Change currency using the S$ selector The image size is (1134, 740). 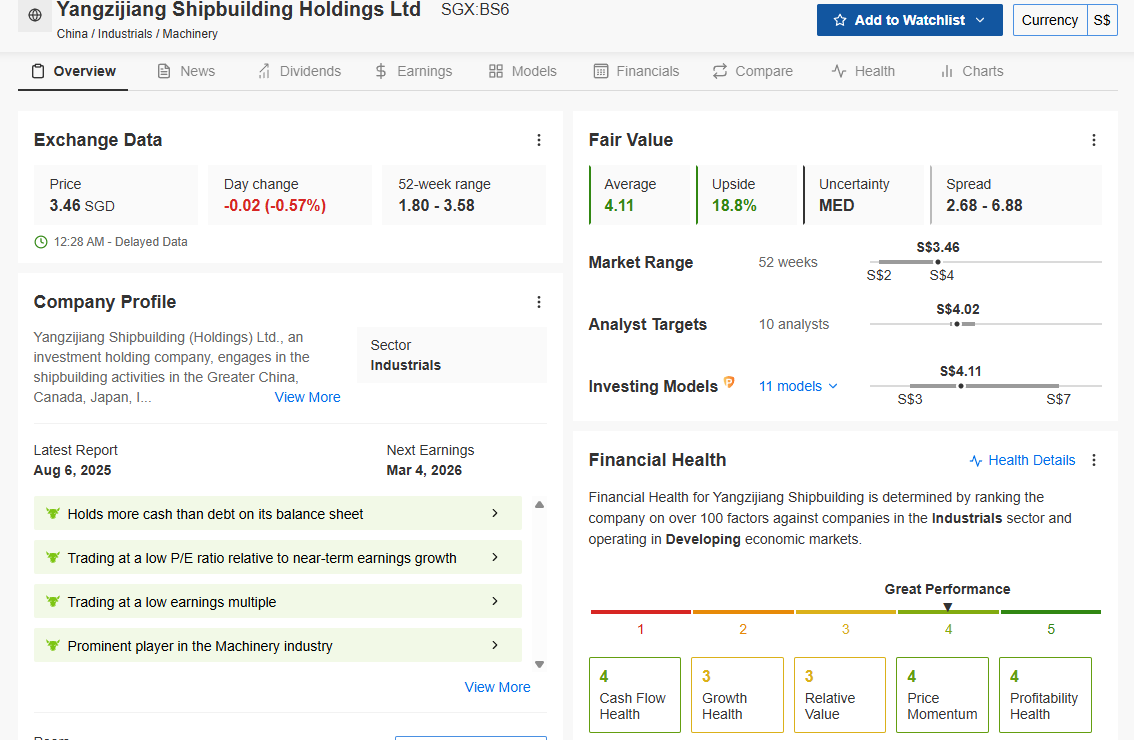click(1101, 20)
